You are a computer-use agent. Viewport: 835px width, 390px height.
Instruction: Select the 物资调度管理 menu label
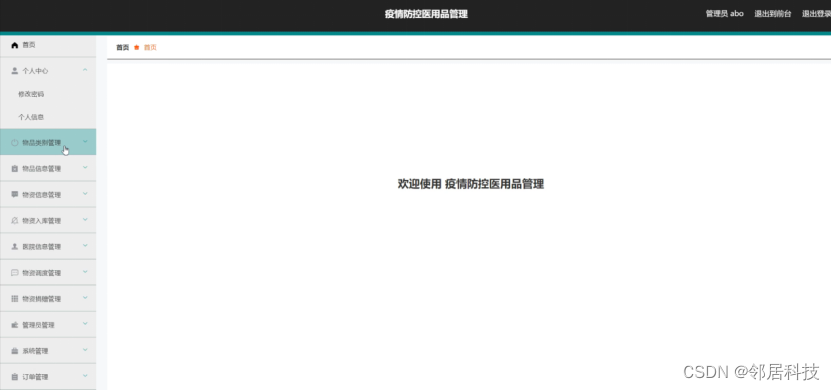pos(42,273)
